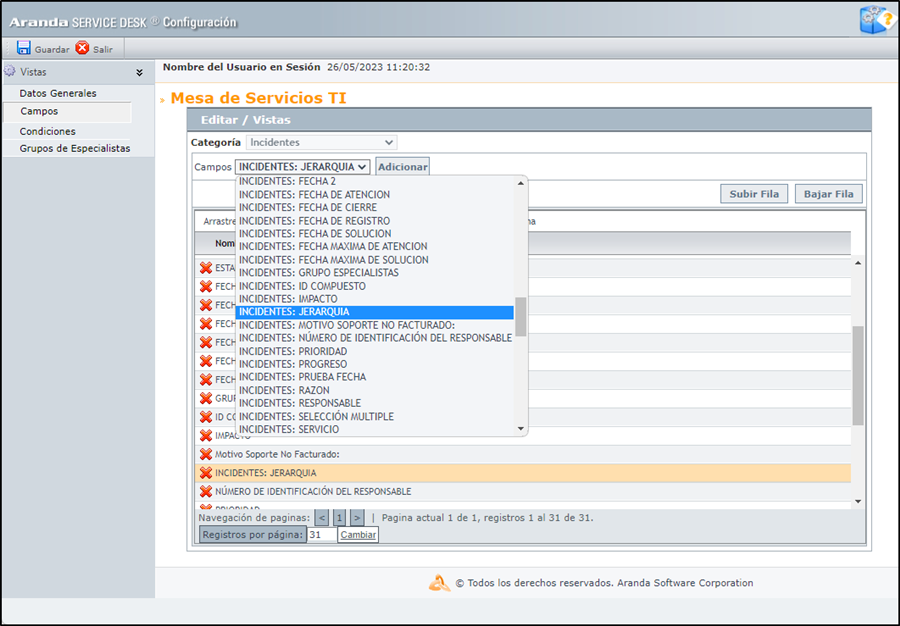Delete the ESTA row with red X
This screenshot has width=900, height=626.
[205, 268]
